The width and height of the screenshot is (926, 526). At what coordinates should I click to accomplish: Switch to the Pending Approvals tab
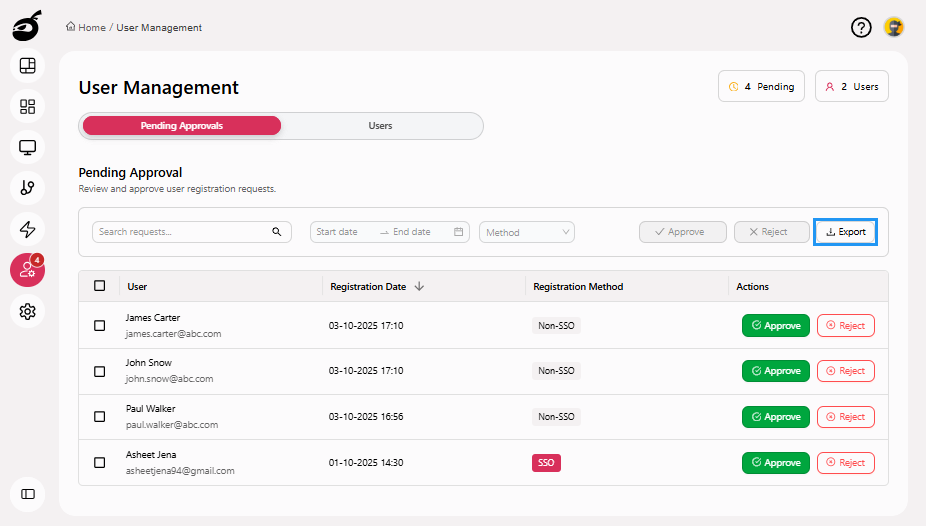point(182,126)
